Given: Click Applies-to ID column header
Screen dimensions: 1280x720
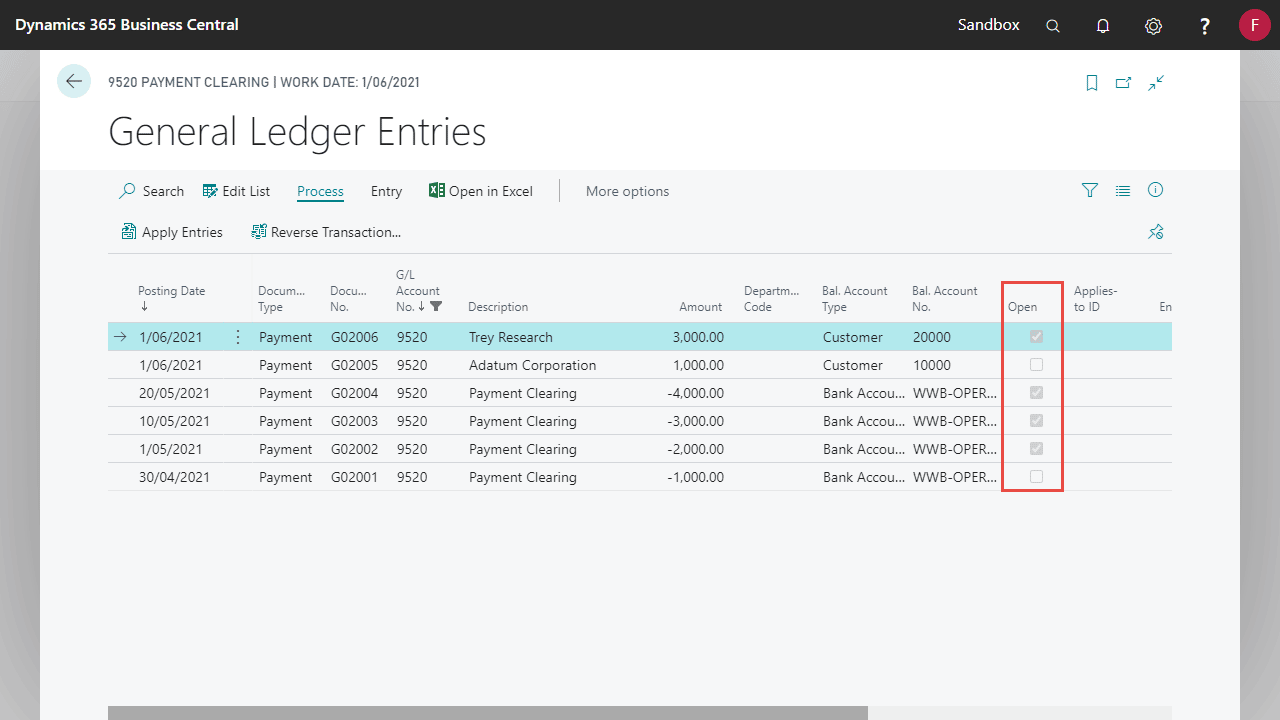Looking at the screenshot, I should (1095, 299).
